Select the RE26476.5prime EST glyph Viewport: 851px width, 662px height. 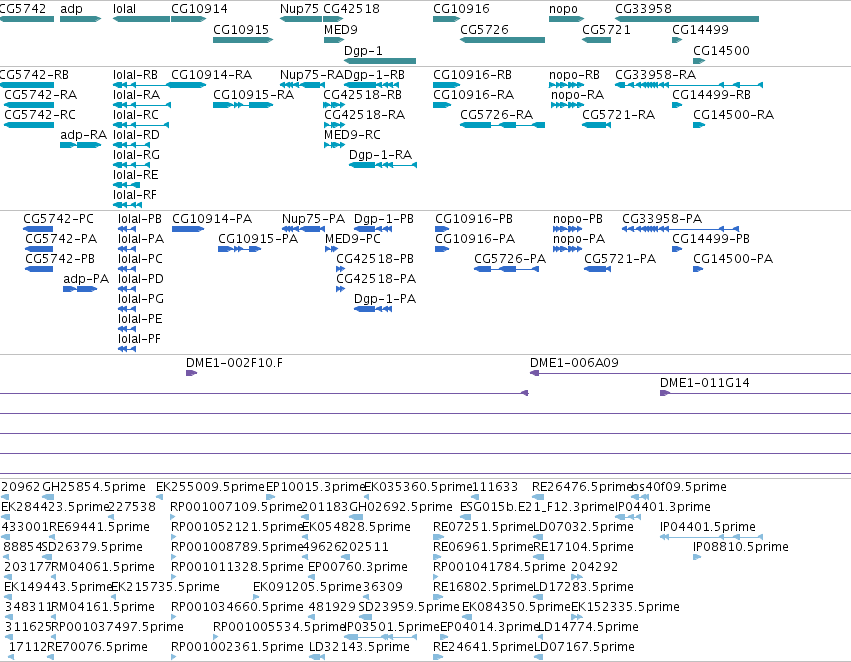coord(538,497)
